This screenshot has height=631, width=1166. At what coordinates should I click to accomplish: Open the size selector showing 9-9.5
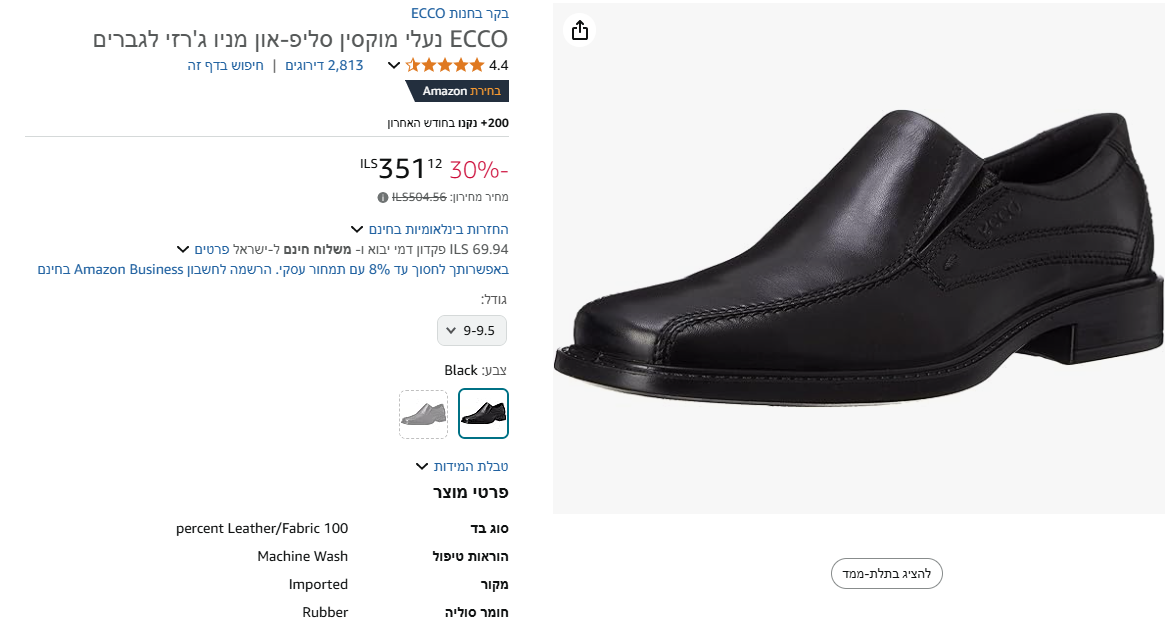point(471,330)
